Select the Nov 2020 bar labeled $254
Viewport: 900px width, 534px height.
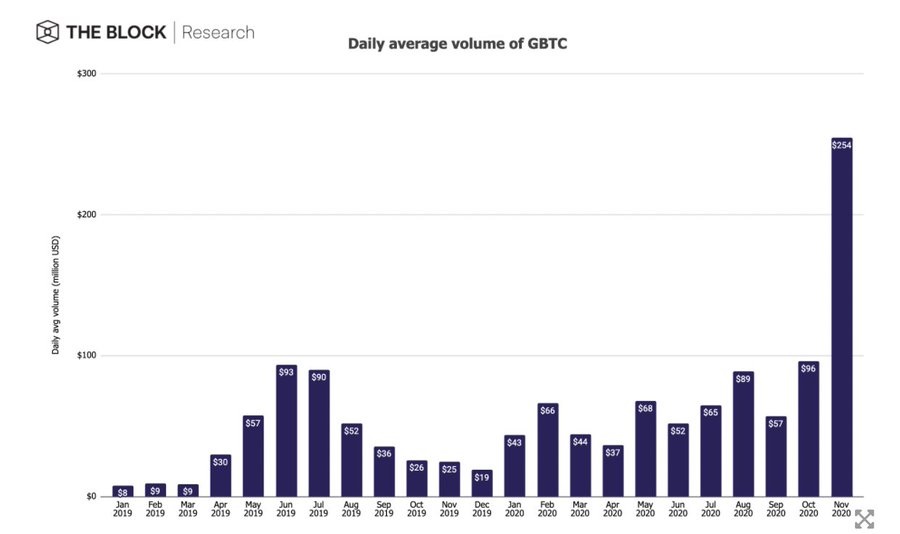coord(841,317)
